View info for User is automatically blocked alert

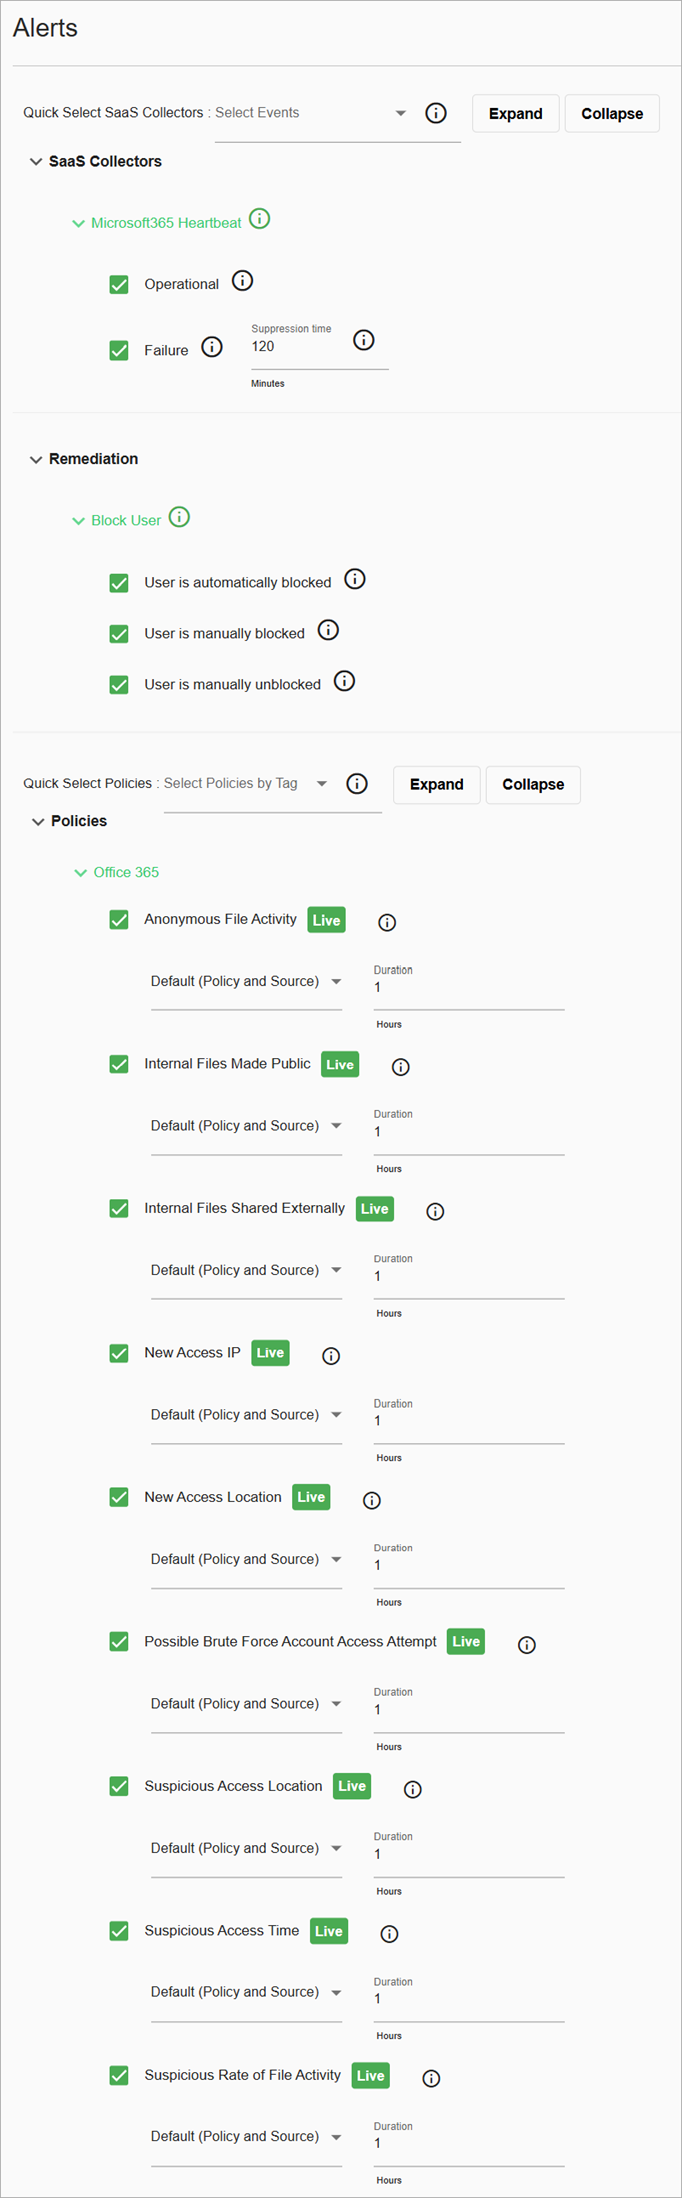tap(355, 579)
